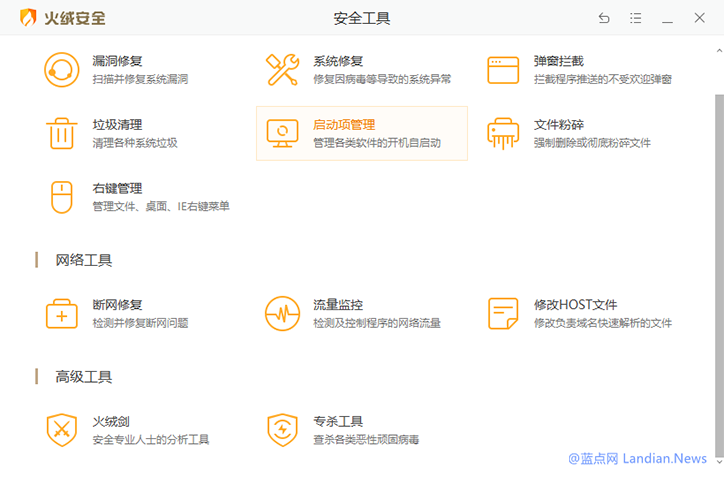Click the 火绒安全 logo in header
Image resolution: width=724 pixels, height=477 pixels.
(x=63, y=18)
